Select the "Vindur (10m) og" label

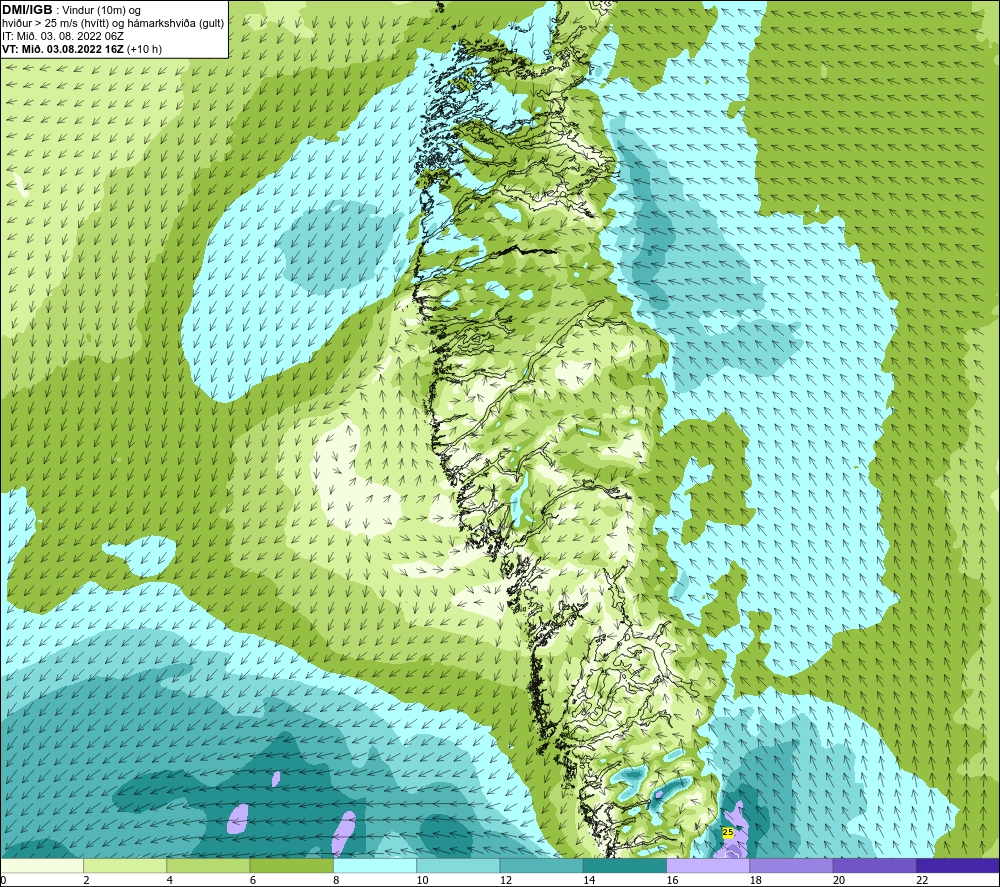pyautogui.click(x=101, y=11)
